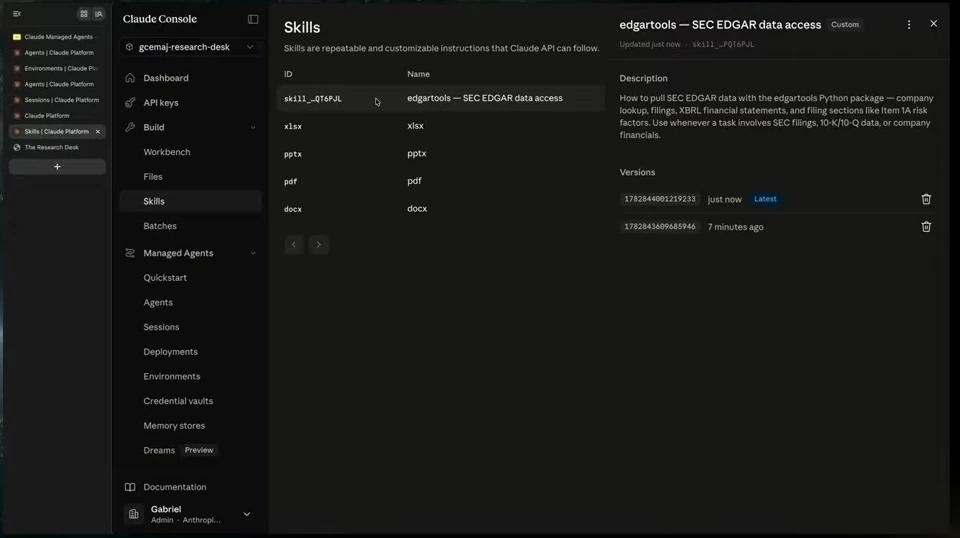Image resolution: width=960 pixels, height=538 pixels.
Task: Click the Documentation book icon
Action: (x=130, y=487)
